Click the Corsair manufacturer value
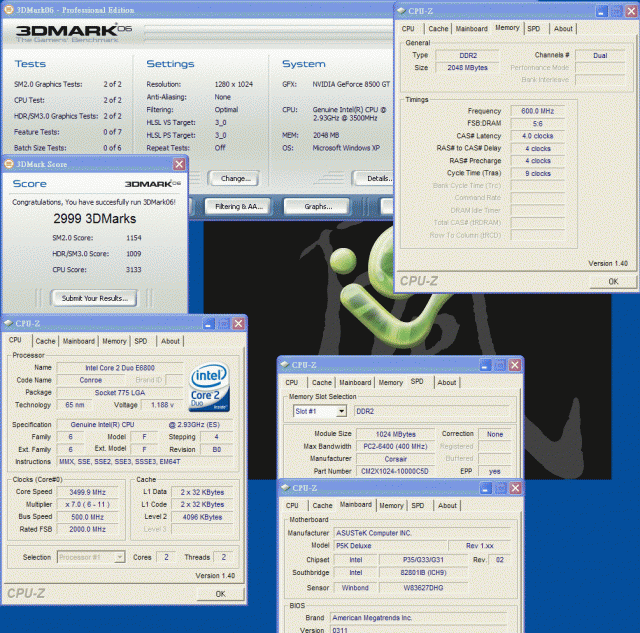 coord(395,459)
